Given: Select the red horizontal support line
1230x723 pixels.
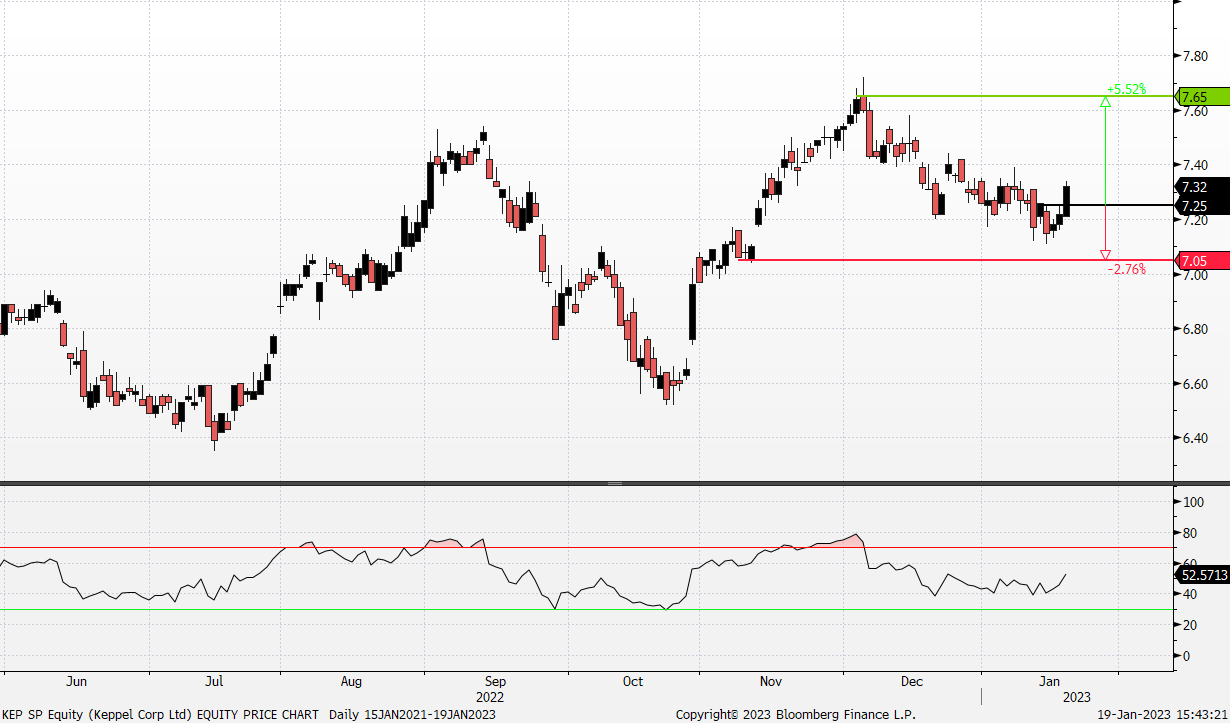Looking at the screenshot, I should point(955,260).
